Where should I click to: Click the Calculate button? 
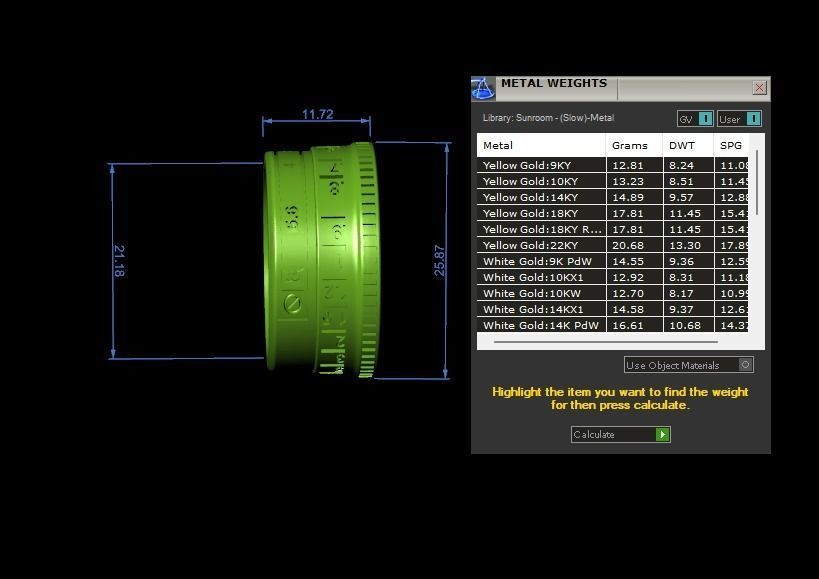pyautogui.click(x=621, y=434)
